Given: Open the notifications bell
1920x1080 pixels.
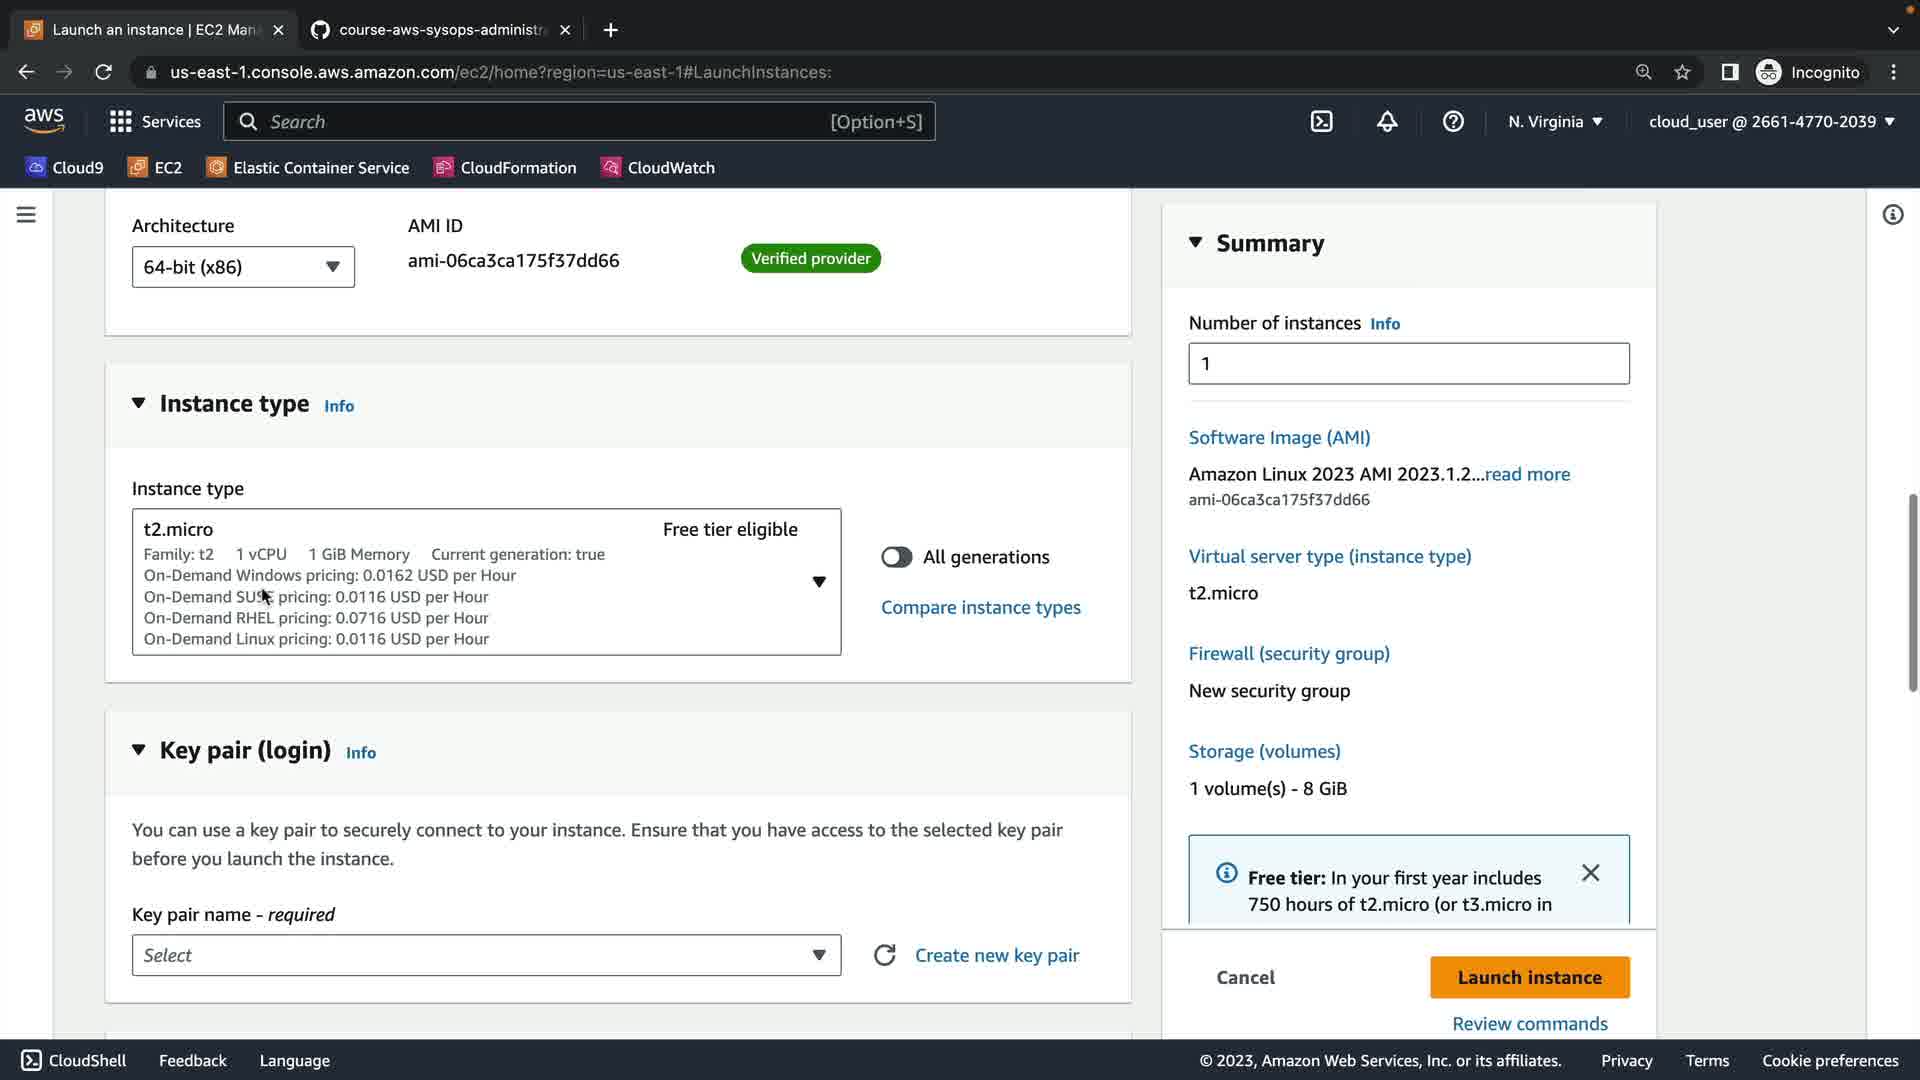Looking at the screenshot, I should [1387, 121].
